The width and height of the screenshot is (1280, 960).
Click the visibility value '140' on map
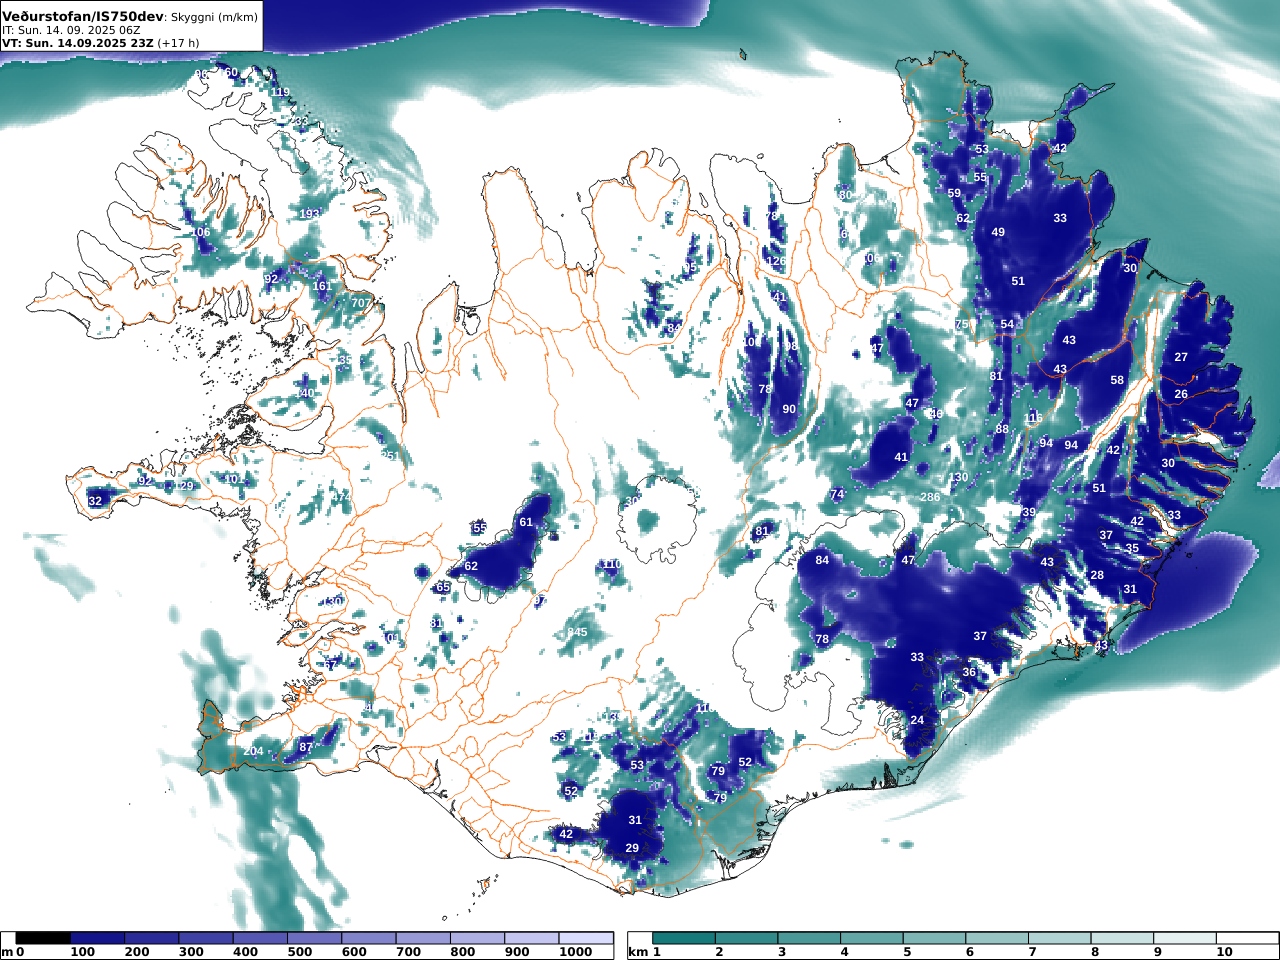(x=305, y=393)
